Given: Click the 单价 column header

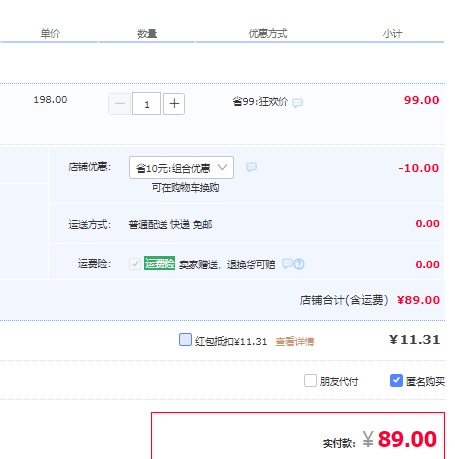Looking at the screenshot, I should [50, 33].
